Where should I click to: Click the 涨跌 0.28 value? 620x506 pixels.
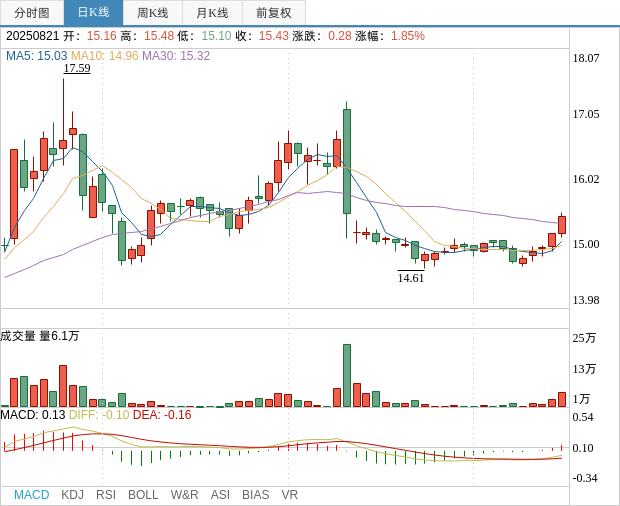click(340, 36)
